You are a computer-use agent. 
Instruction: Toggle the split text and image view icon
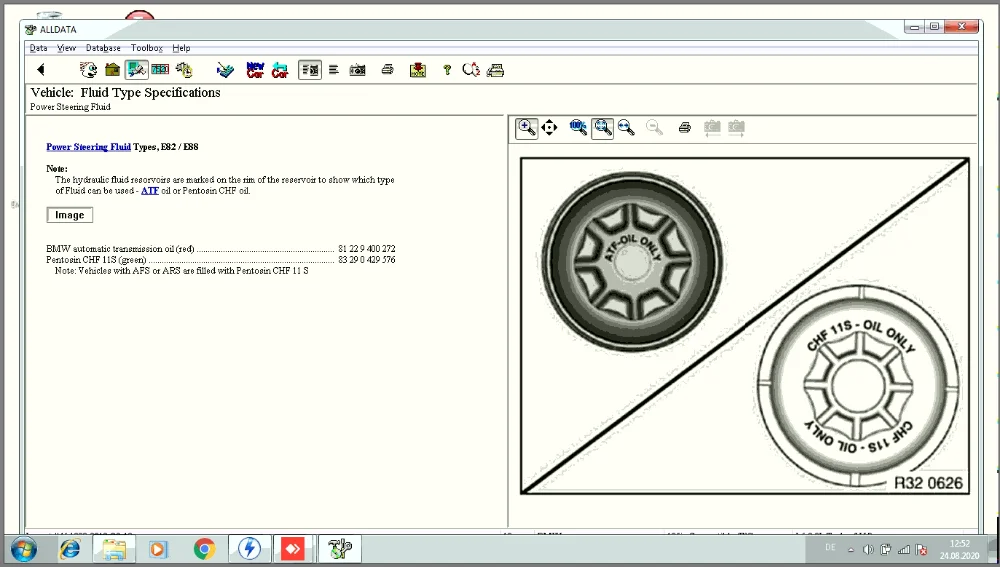click(310, 70)
